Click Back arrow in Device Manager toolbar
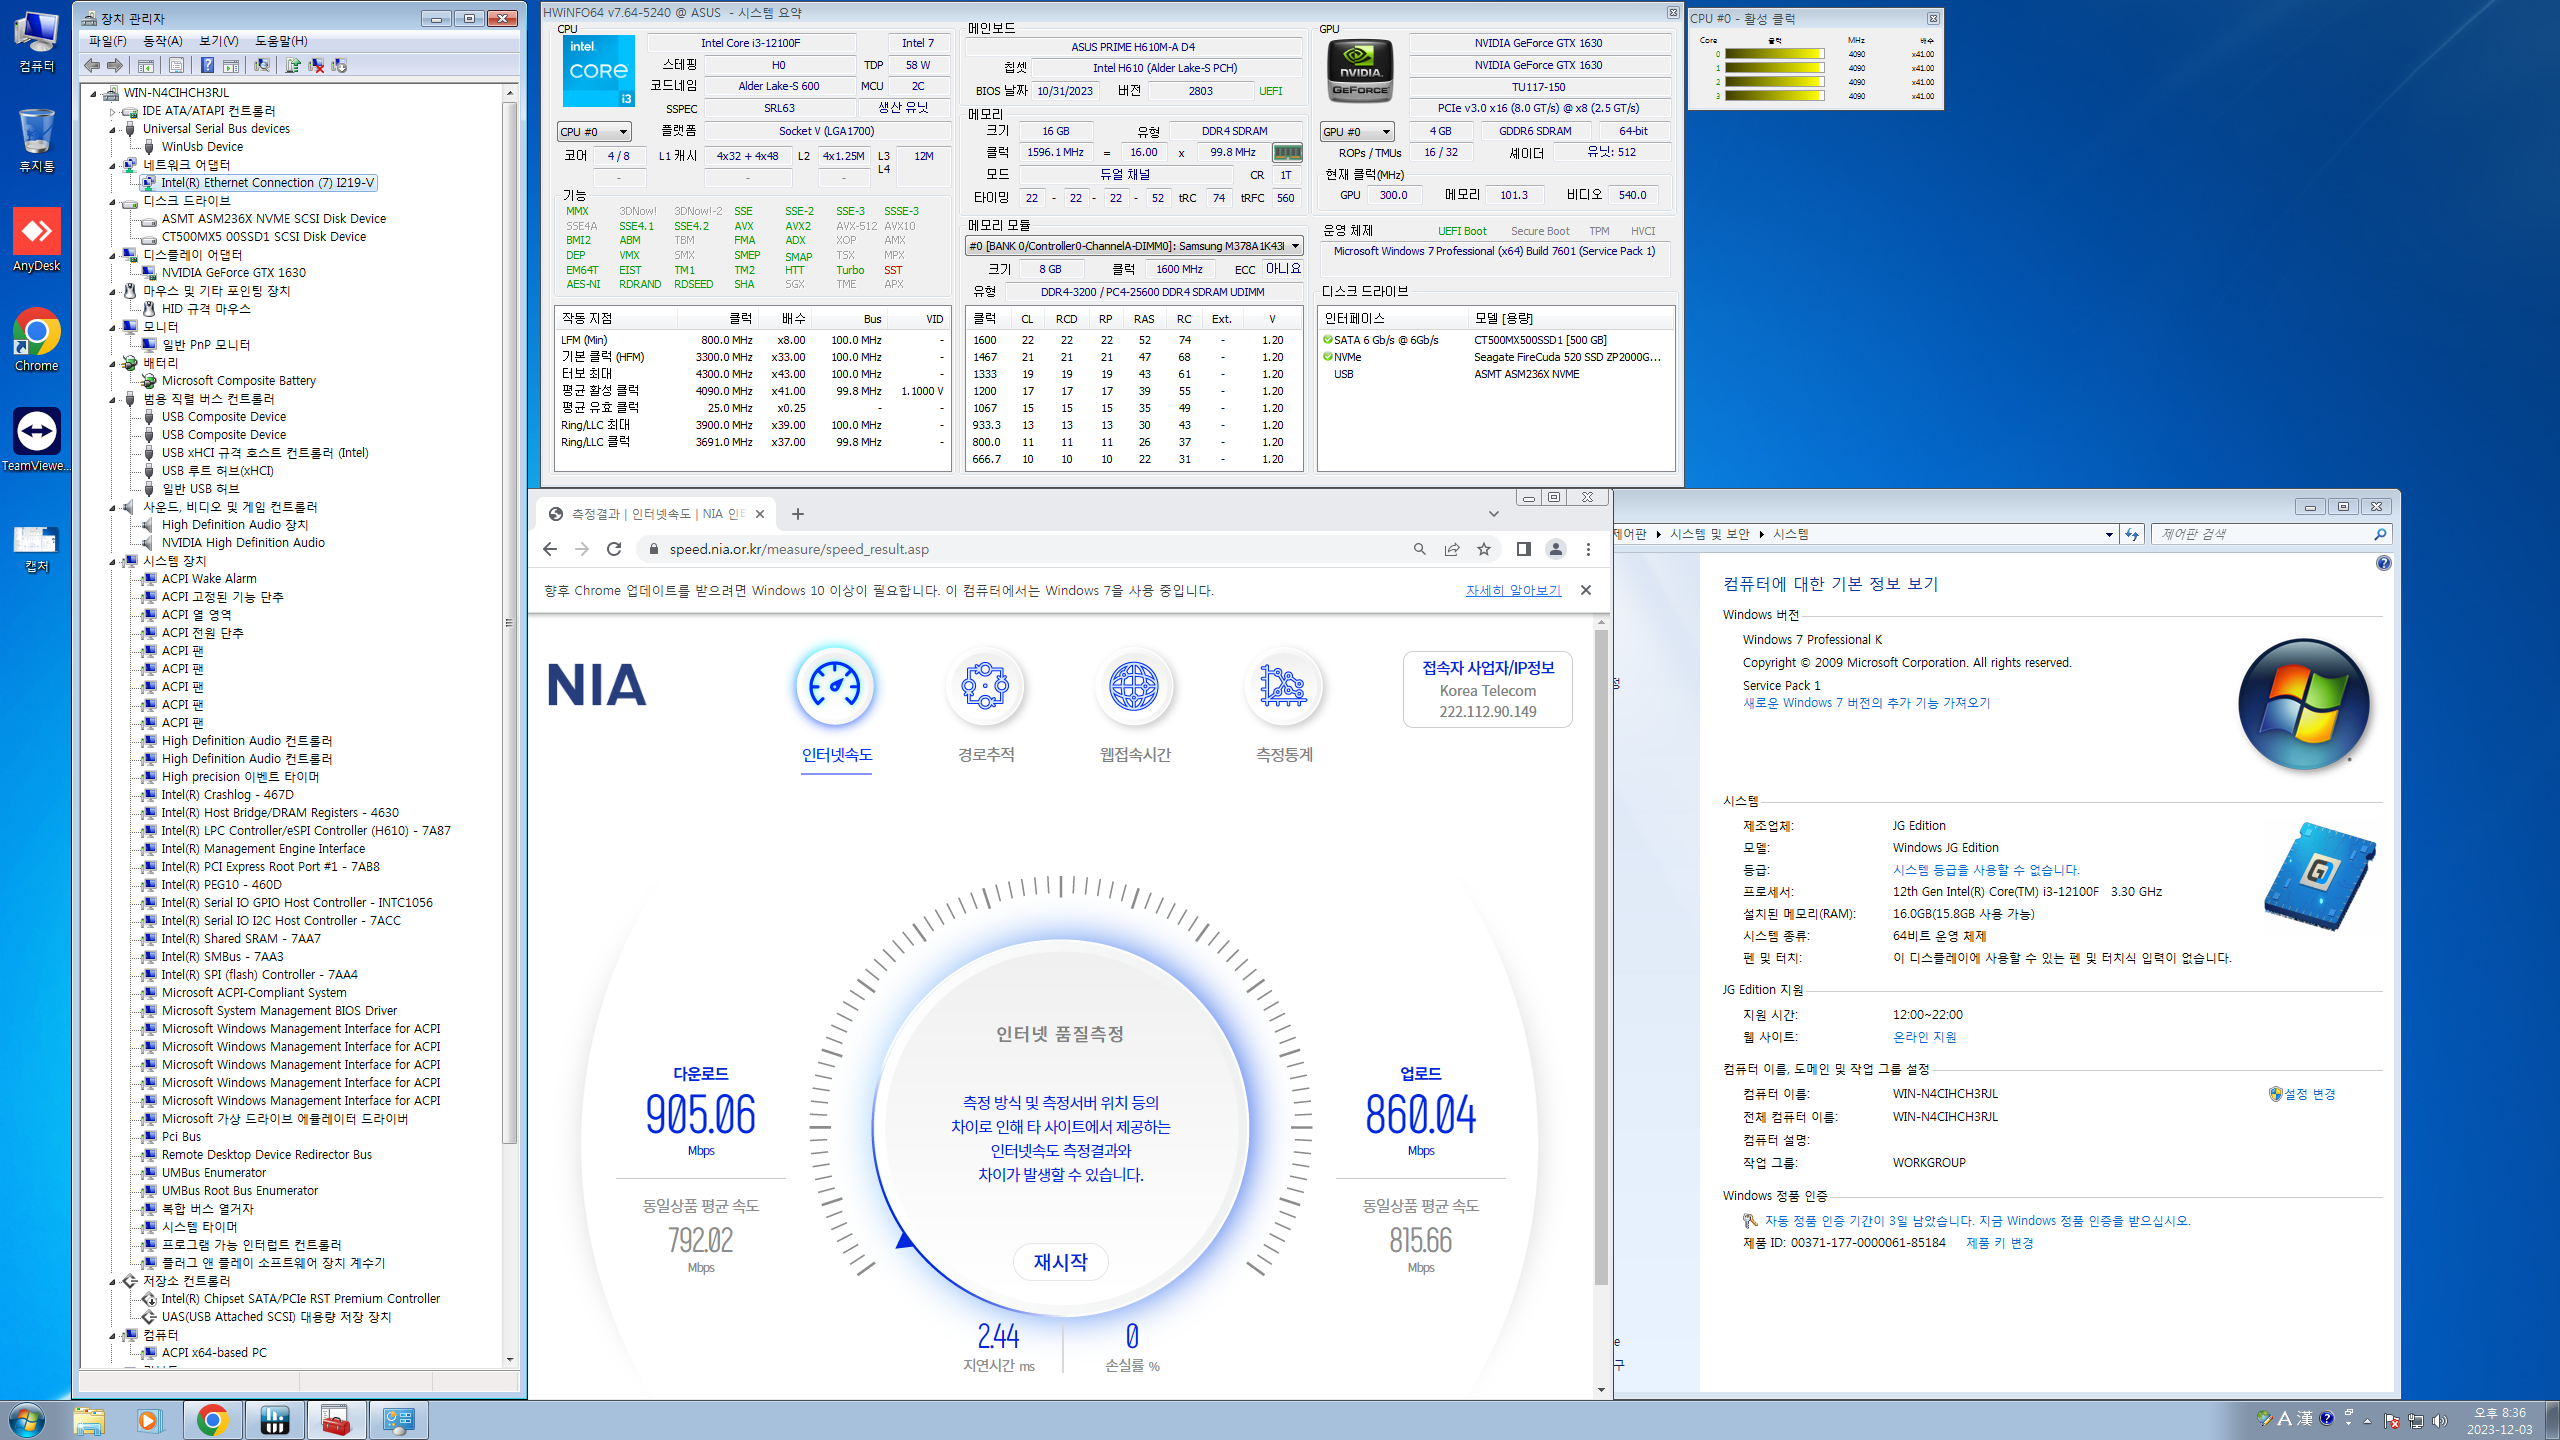 (92, 66)
